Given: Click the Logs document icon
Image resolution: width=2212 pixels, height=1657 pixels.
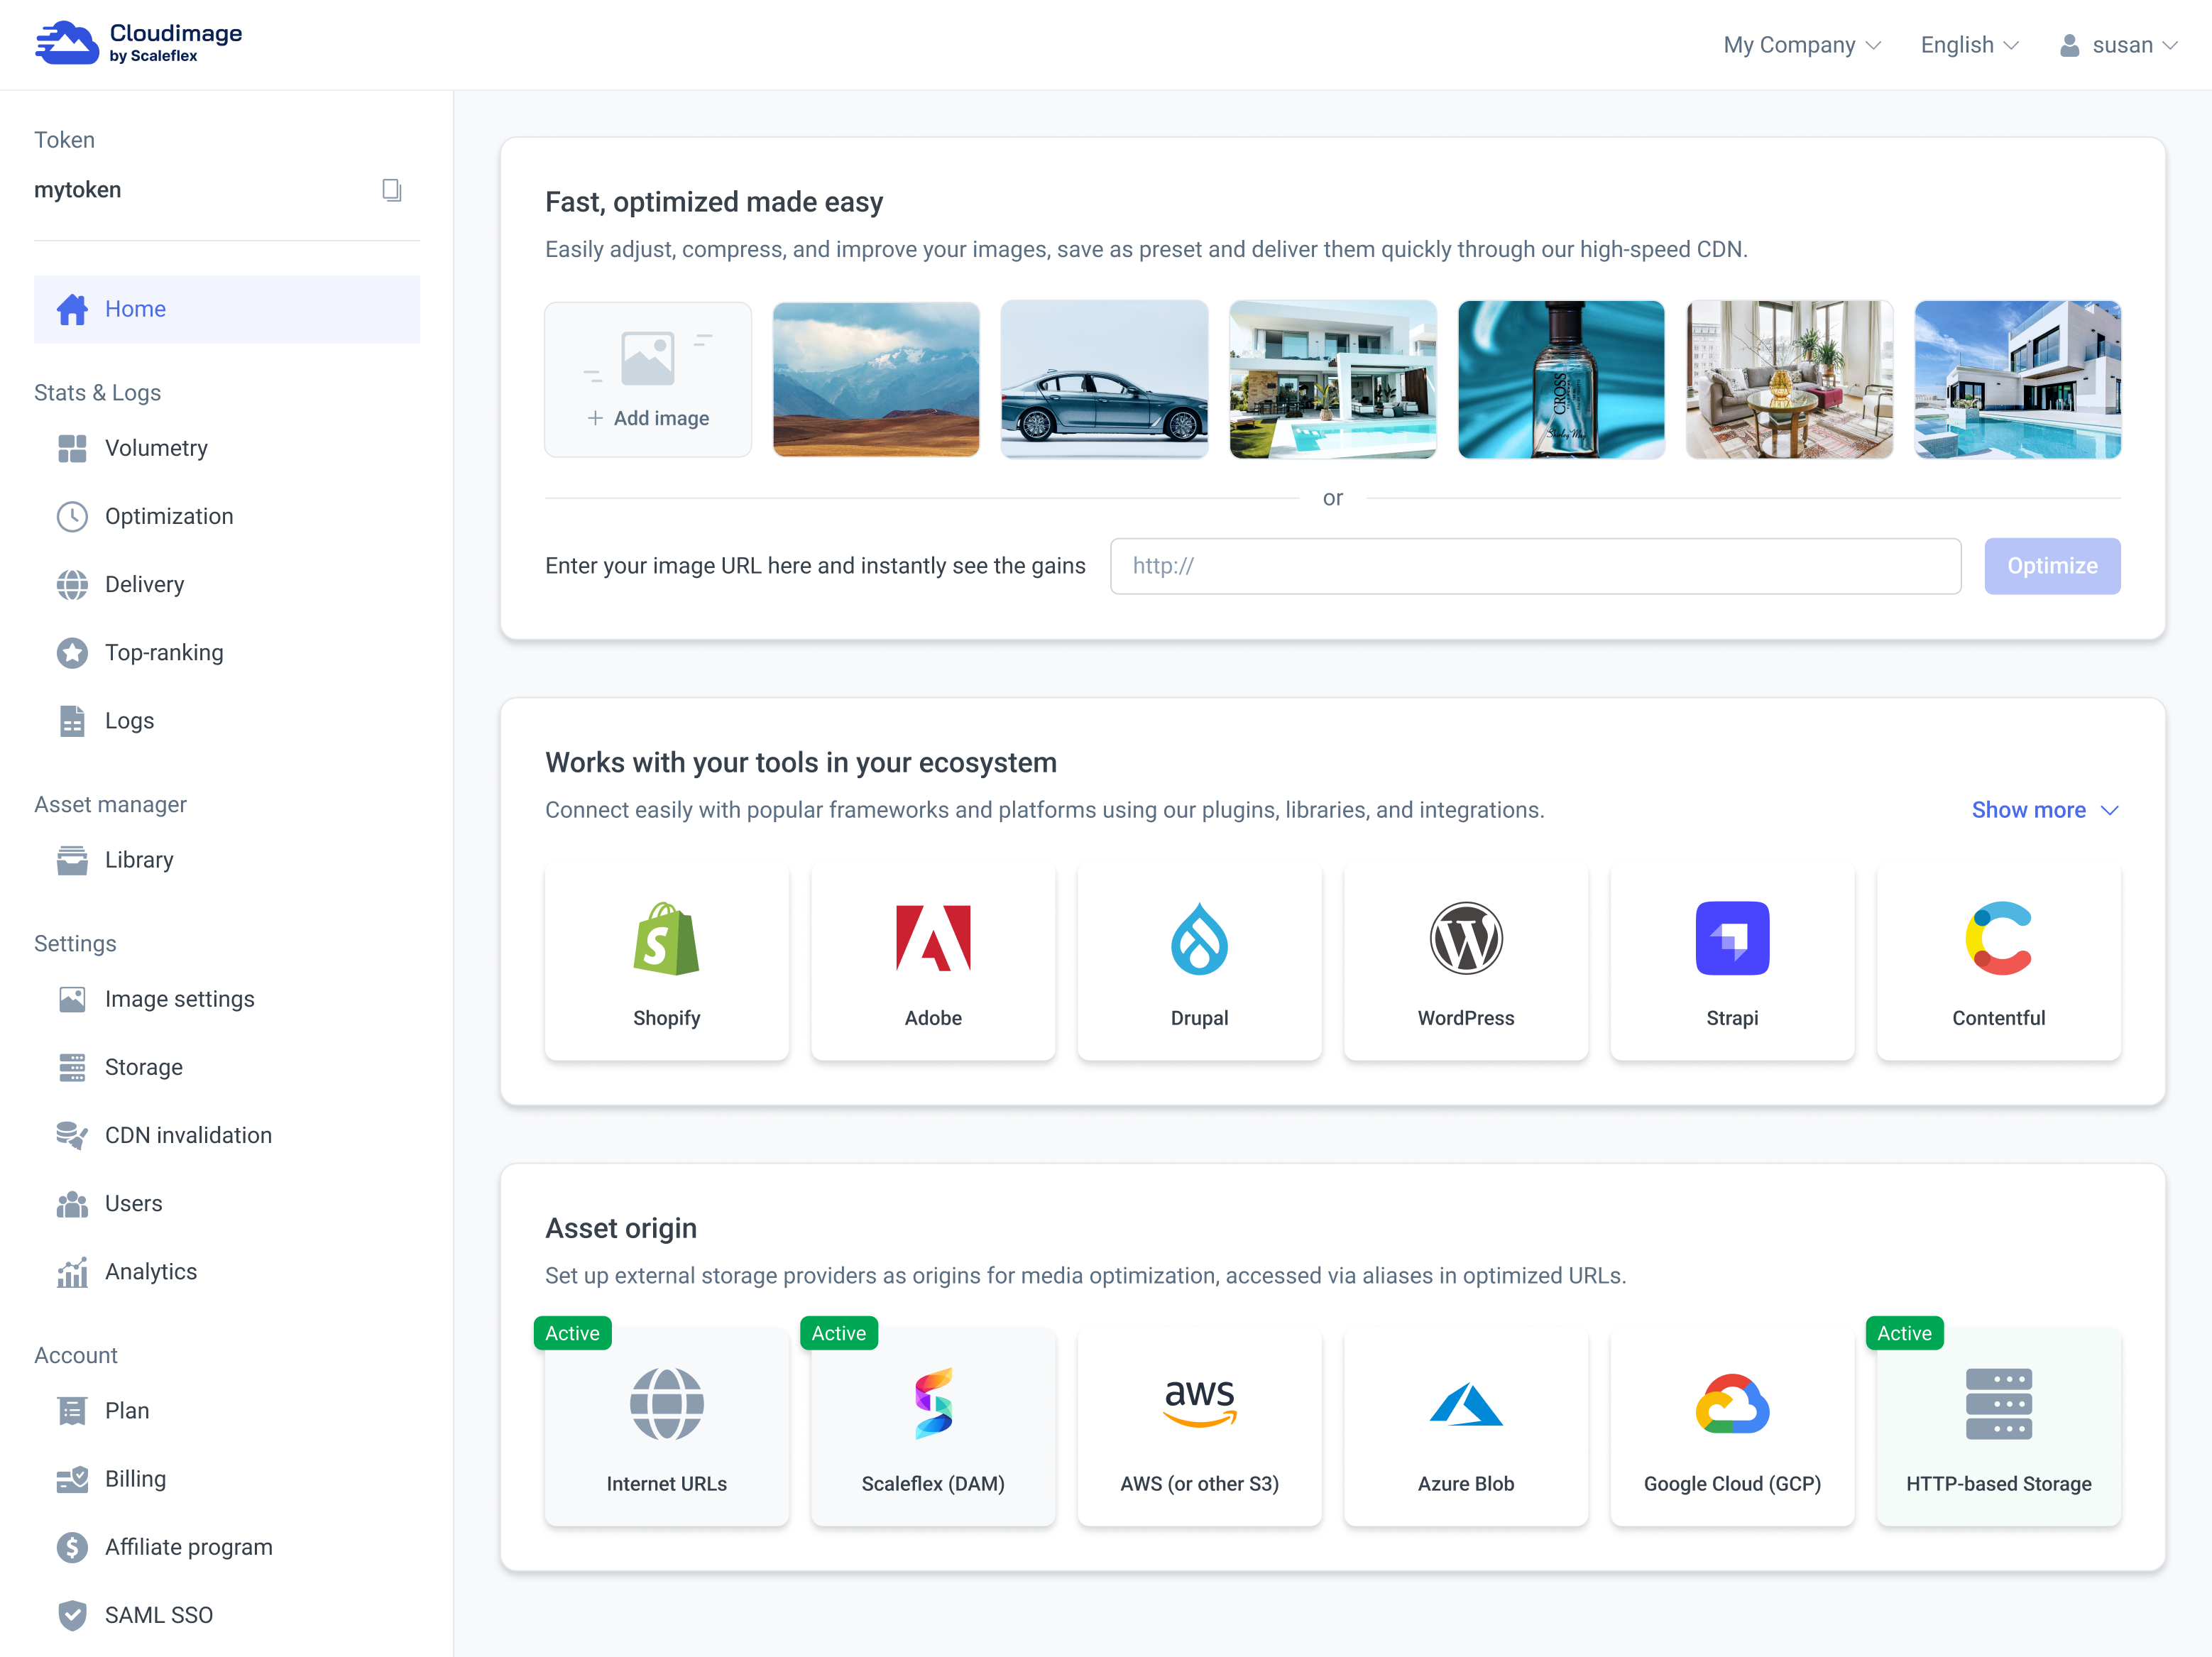Looking at the screenshot, I should [x=72, y=720].
